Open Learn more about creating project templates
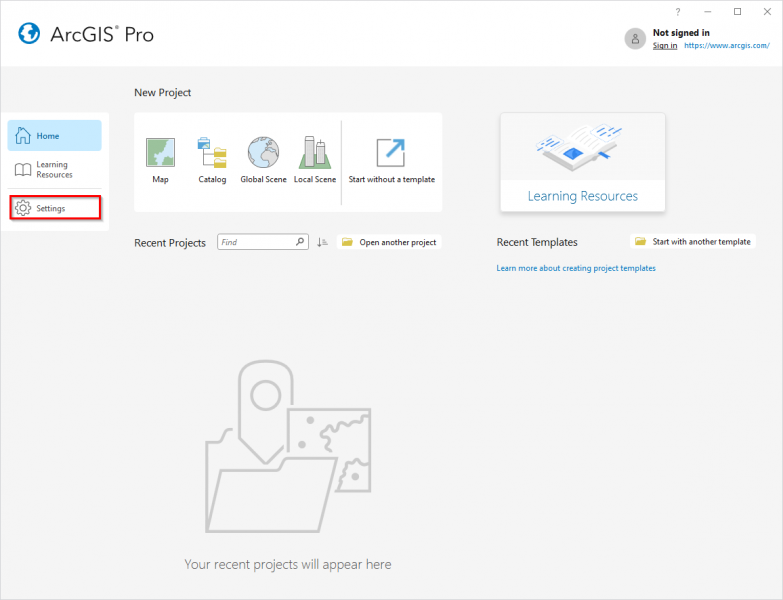 [x=576, y=268]
